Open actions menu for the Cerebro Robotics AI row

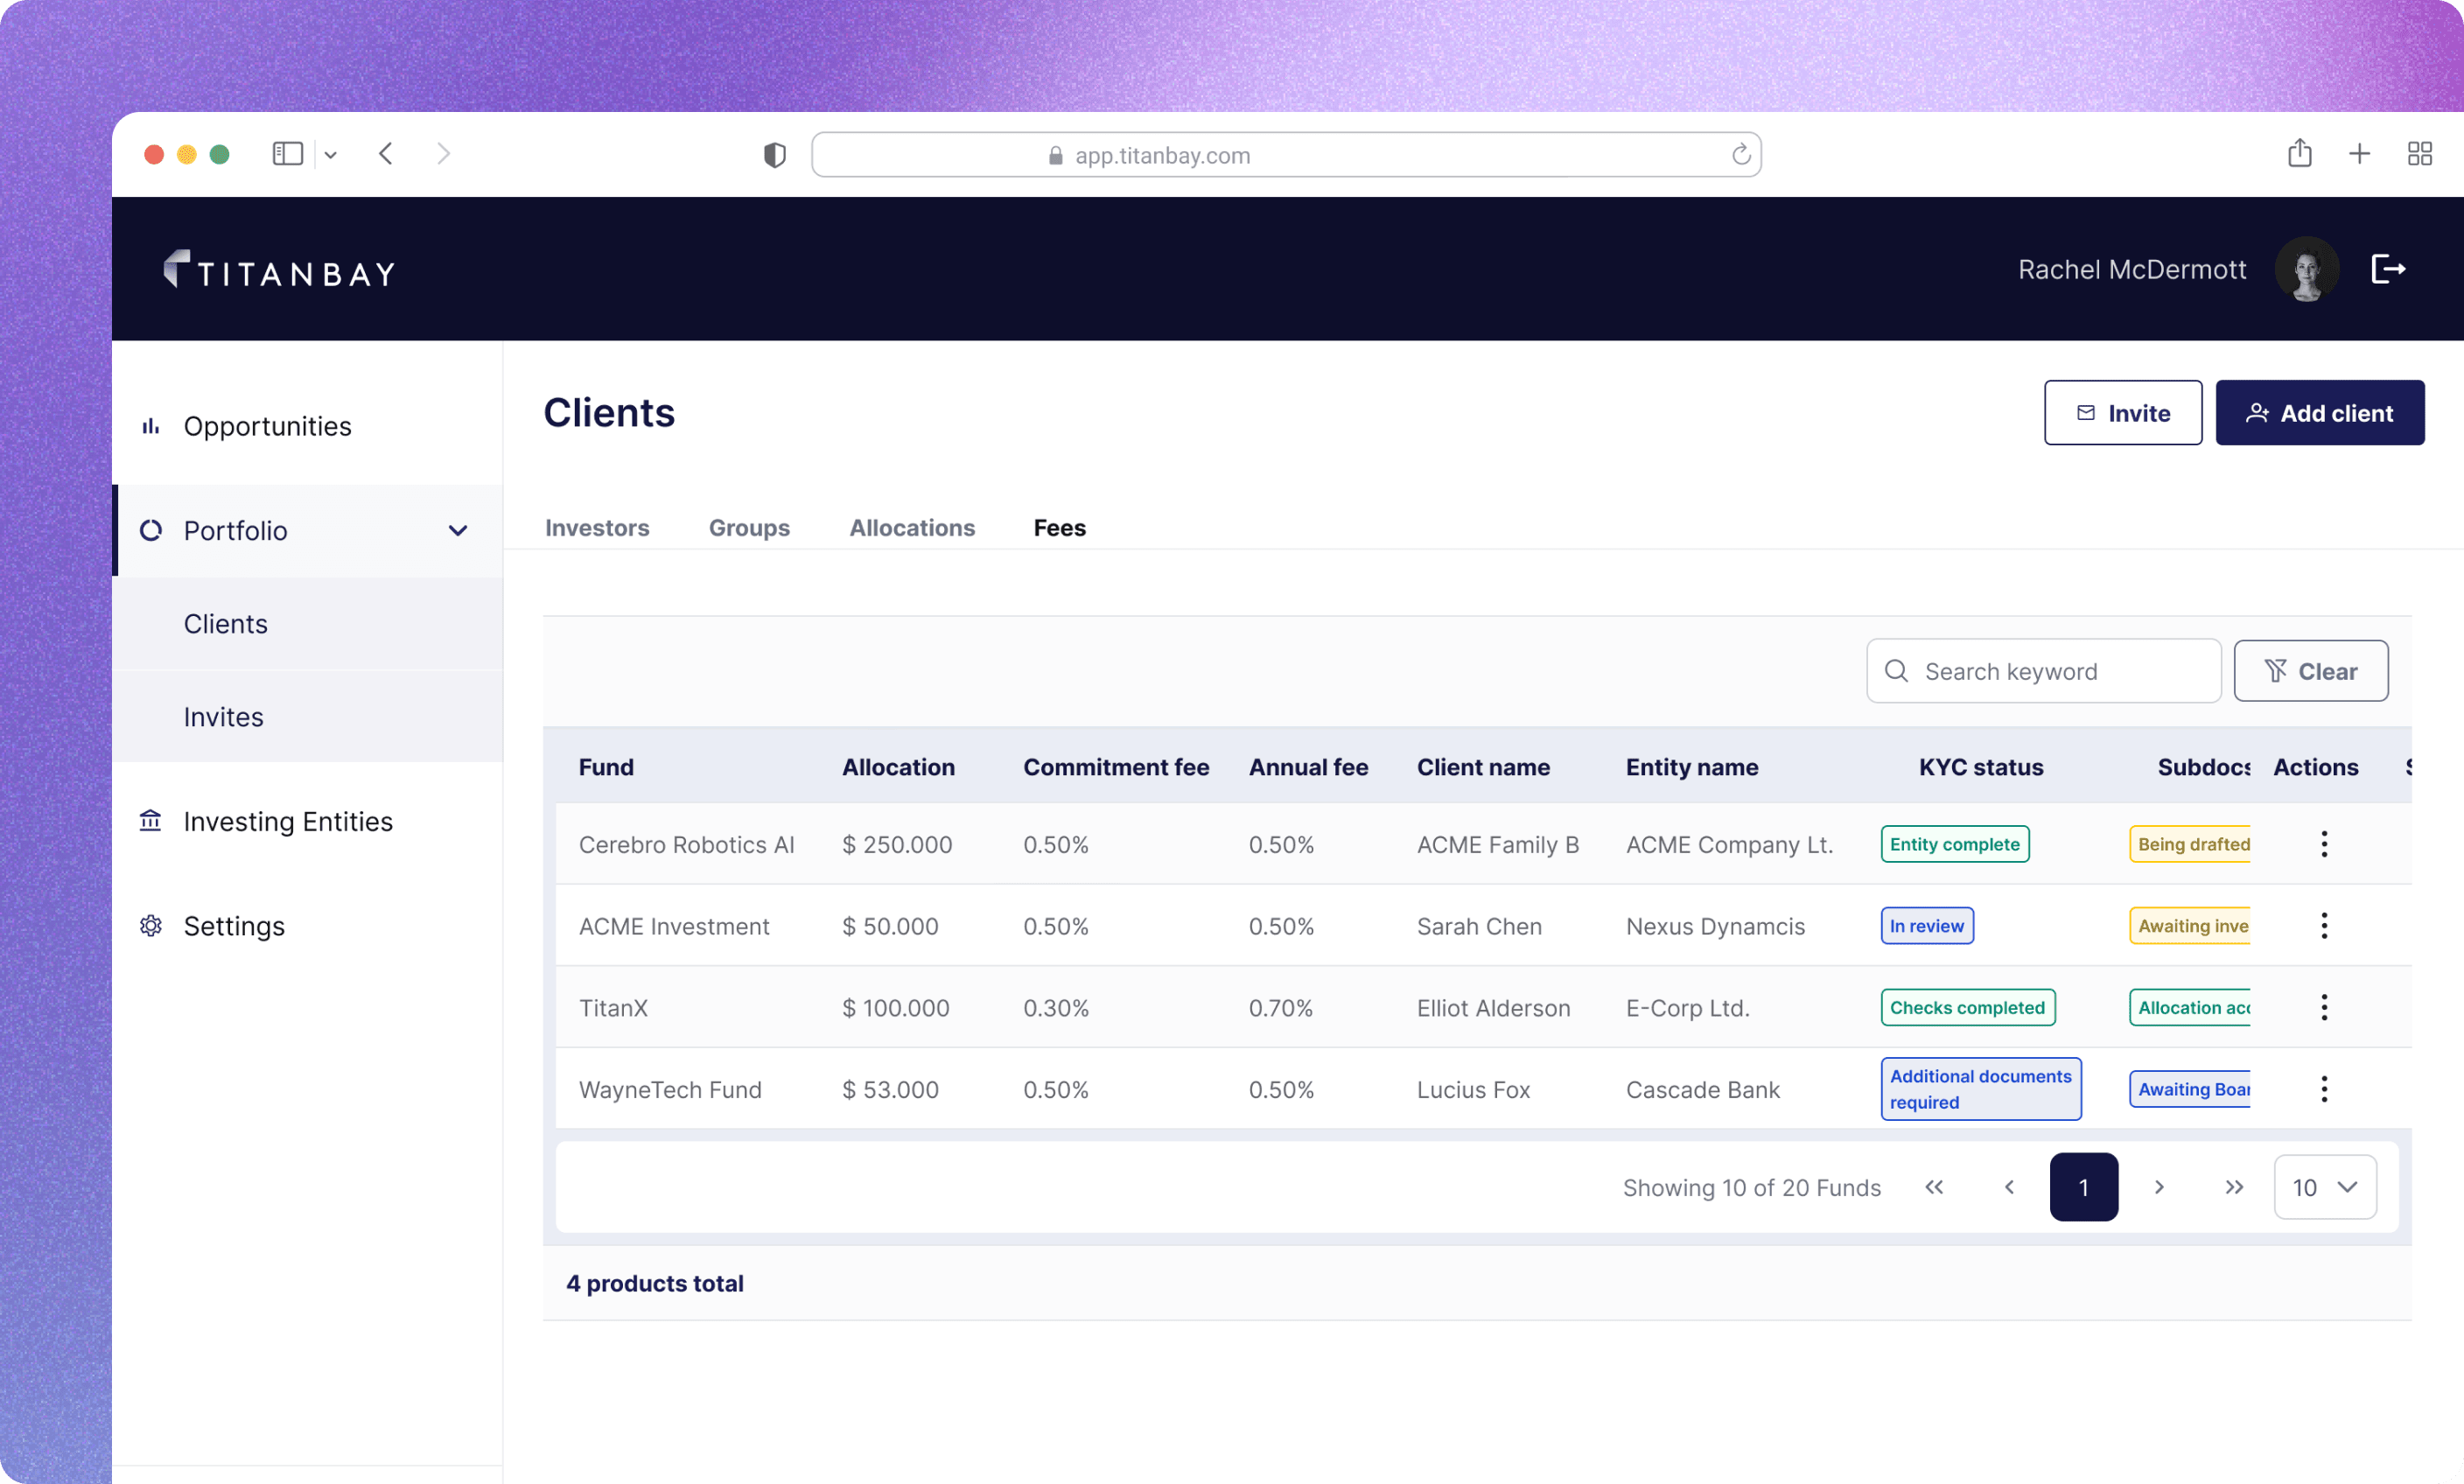pos(2323,844)
